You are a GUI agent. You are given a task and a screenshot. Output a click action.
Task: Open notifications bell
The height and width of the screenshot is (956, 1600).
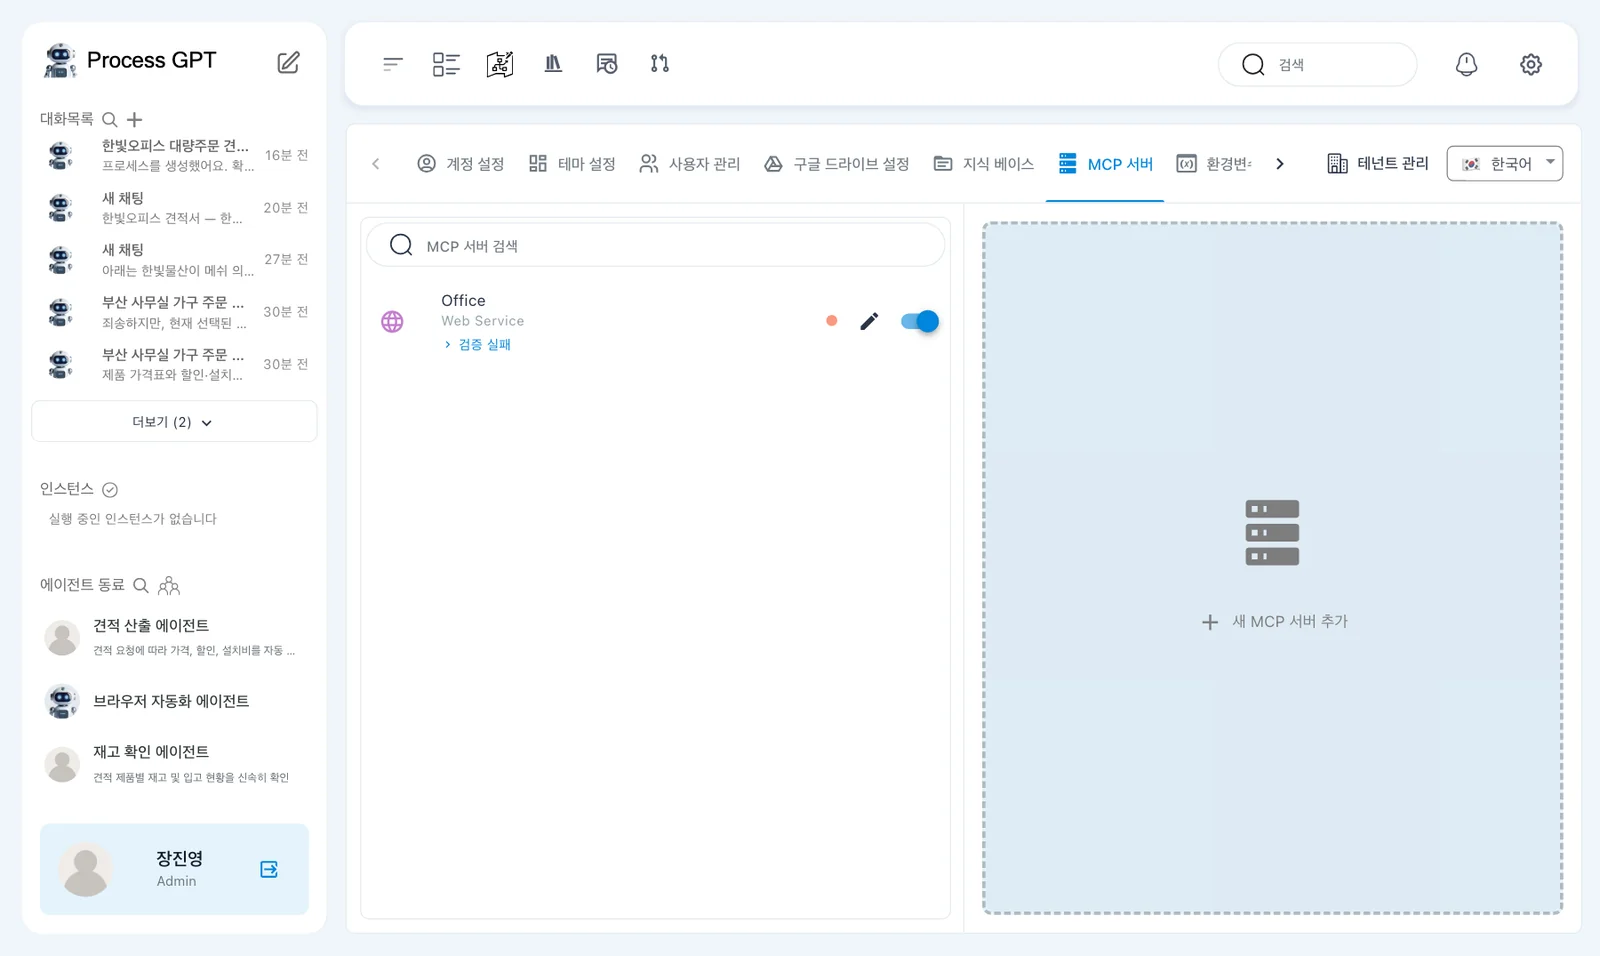point(1466,64)
